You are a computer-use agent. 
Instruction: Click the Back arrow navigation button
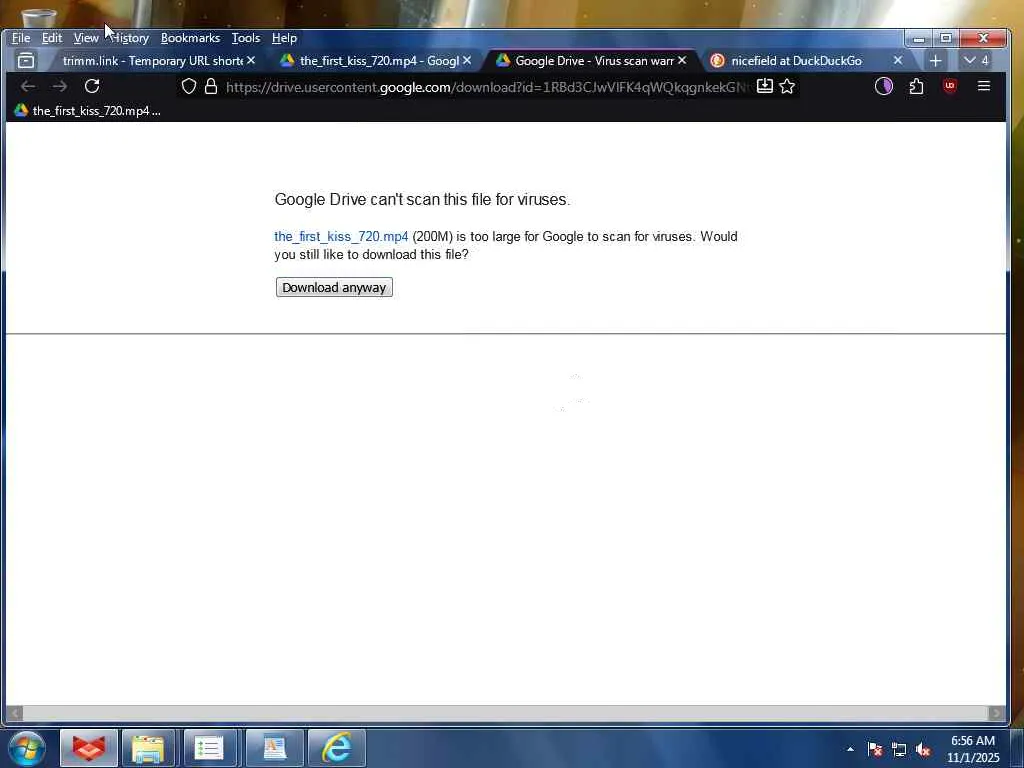[27, 86]
